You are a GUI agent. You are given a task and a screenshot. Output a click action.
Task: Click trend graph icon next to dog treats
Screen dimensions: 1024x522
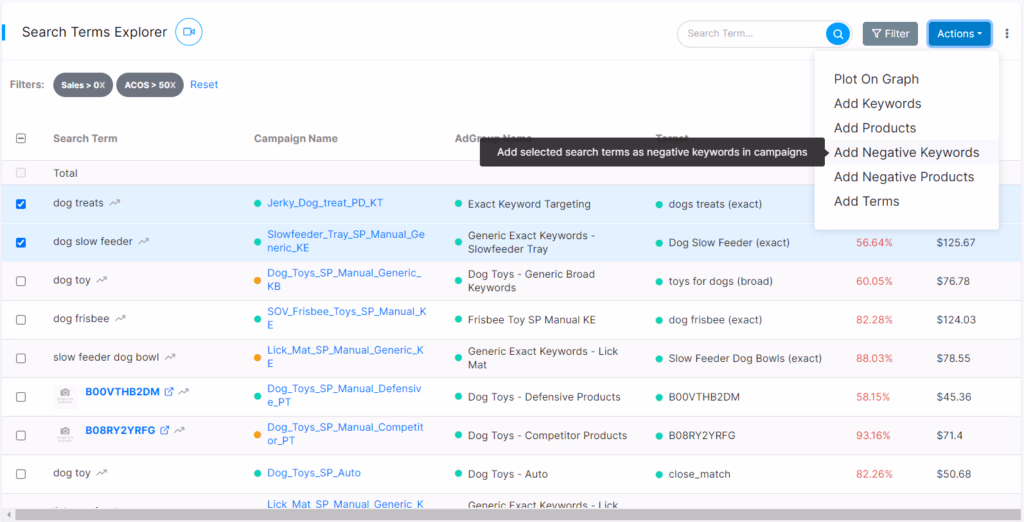(x=115, y=203)
